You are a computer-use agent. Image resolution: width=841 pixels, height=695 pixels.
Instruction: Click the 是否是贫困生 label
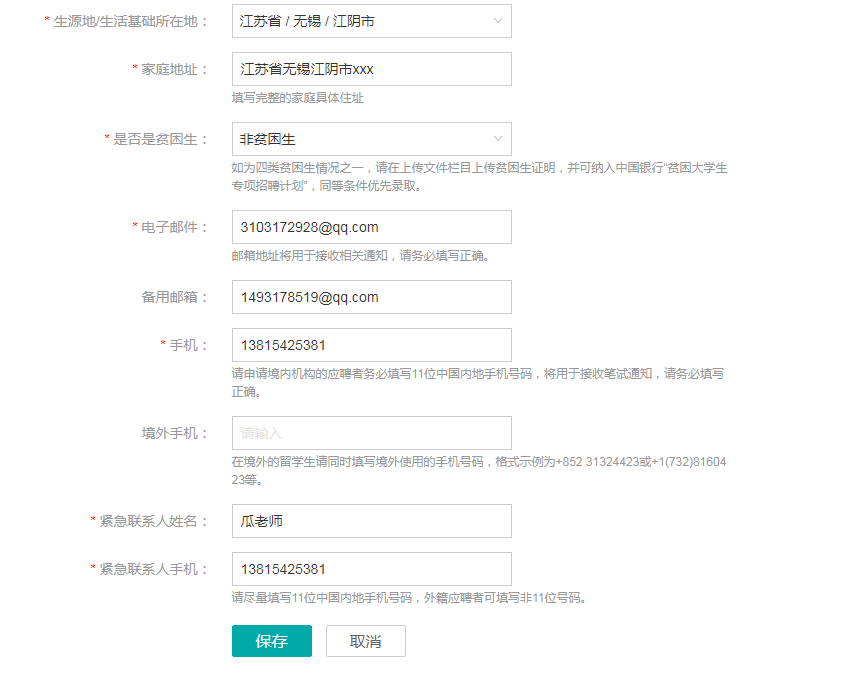coord(160,139)
